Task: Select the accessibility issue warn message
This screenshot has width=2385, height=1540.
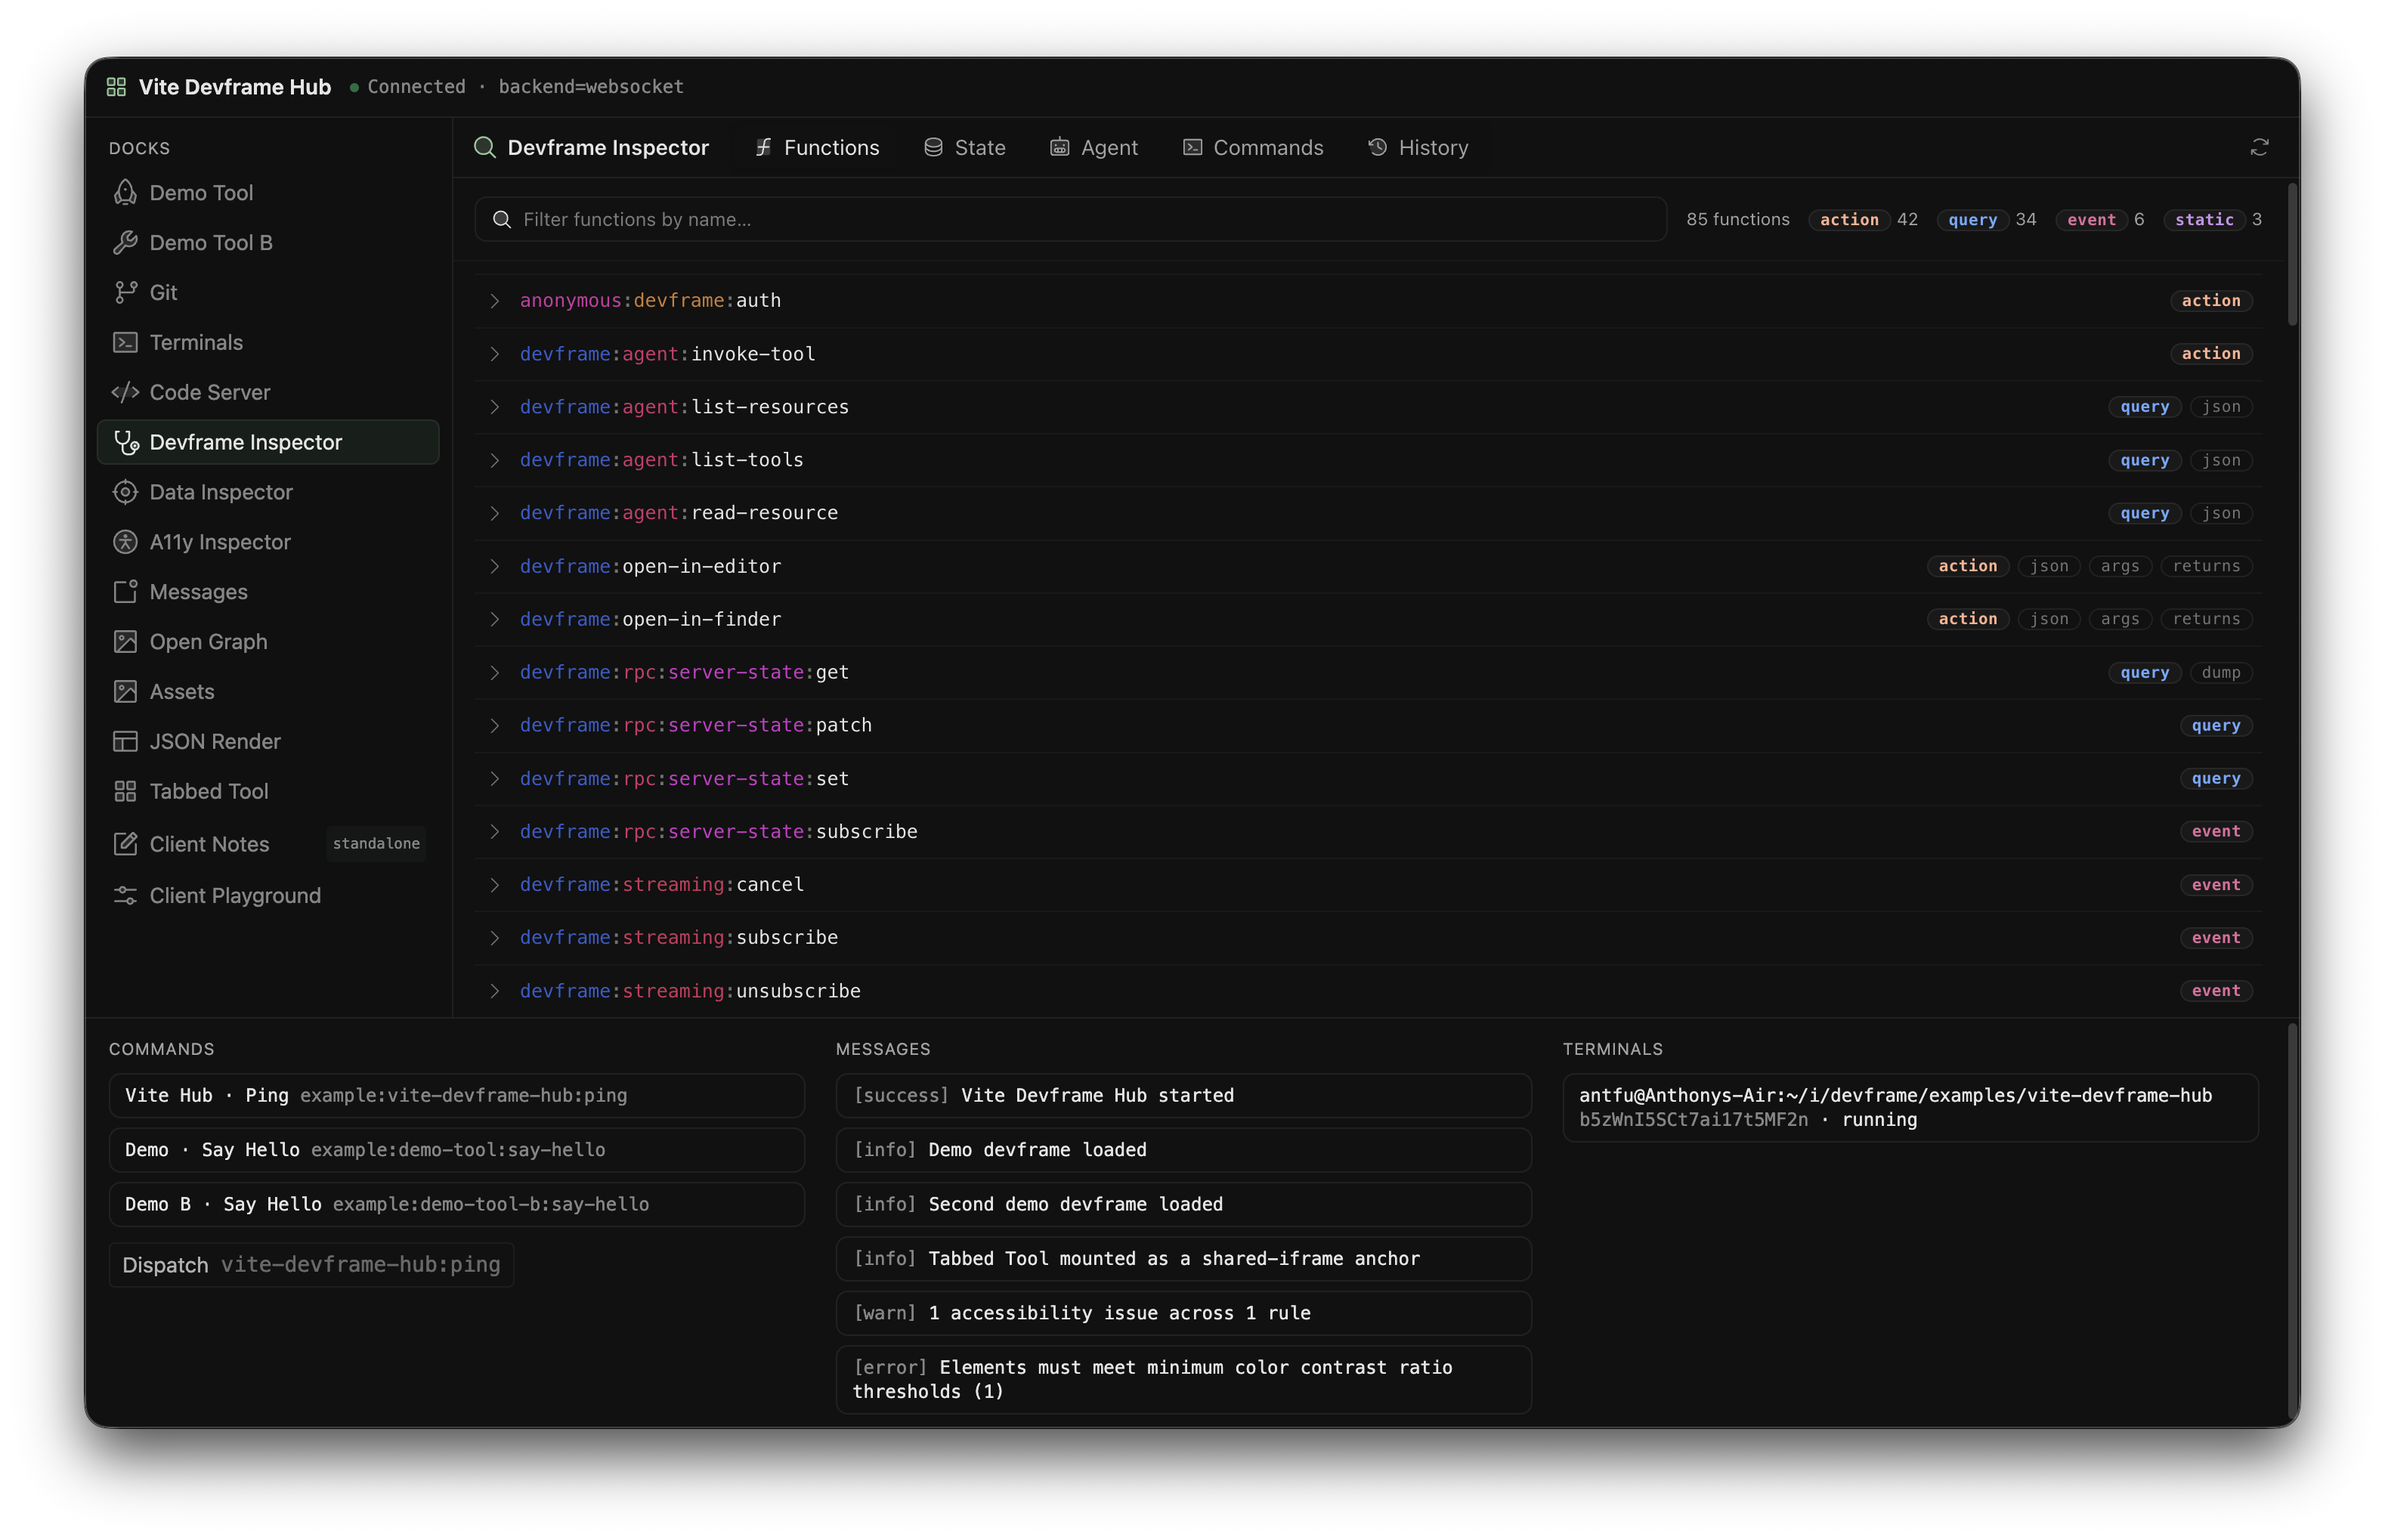Action: click(1183, 1314)
